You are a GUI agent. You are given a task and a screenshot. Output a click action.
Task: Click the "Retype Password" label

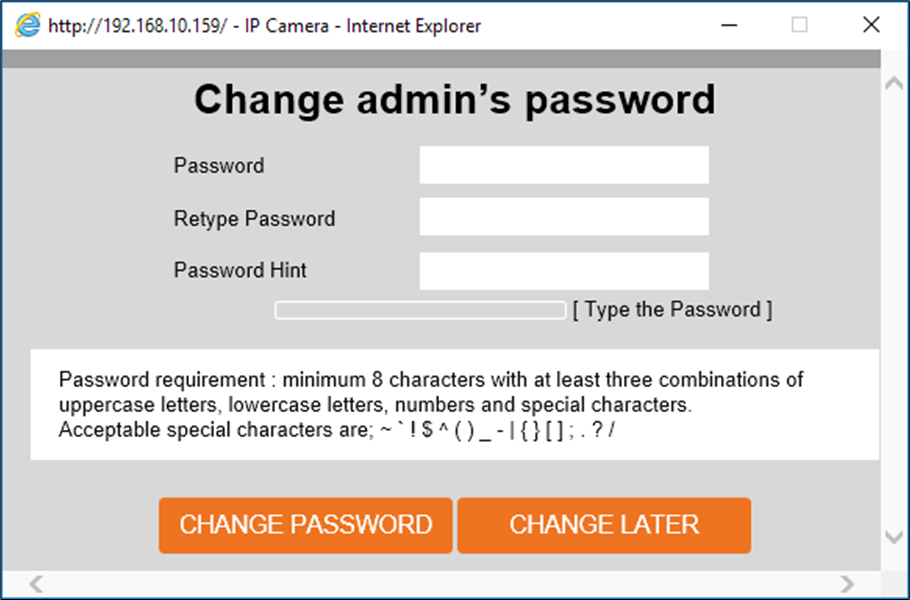point(254,218)
